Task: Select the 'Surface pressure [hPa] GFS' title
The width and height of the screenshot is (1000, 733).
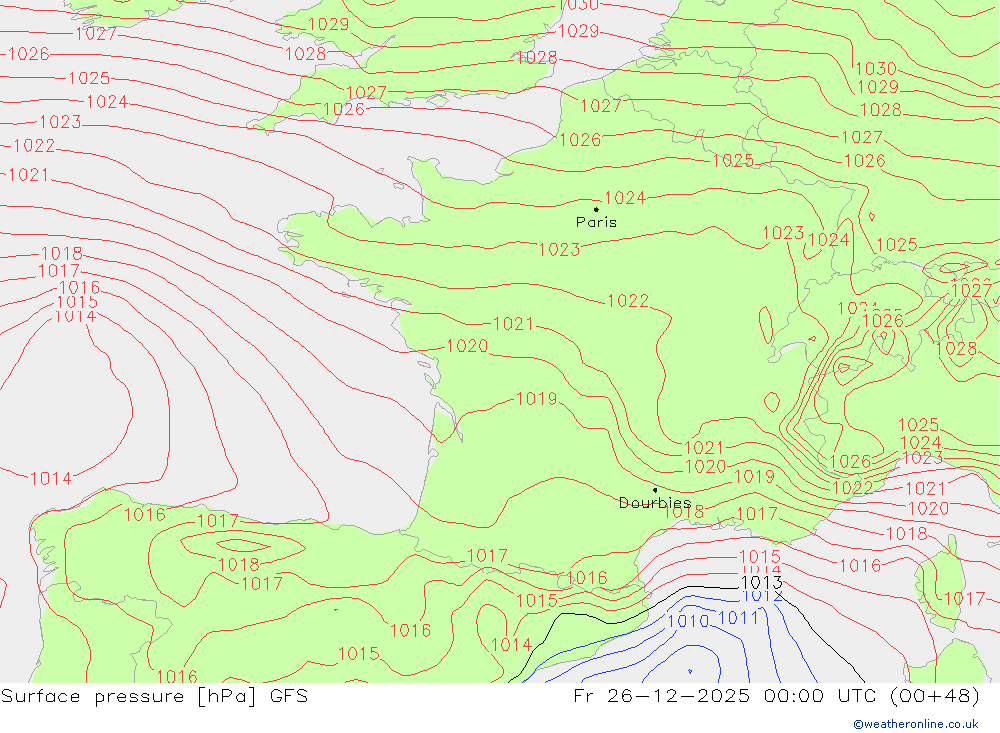Action: click(x=154, y=696)
